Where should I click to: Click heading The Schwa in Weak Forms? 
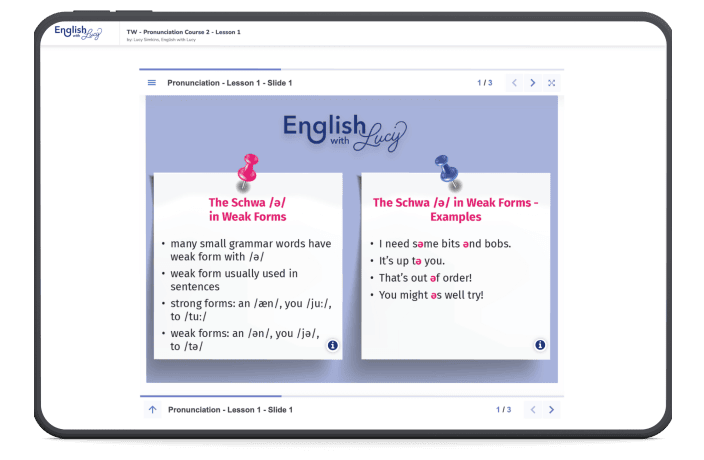click(247, 210)
